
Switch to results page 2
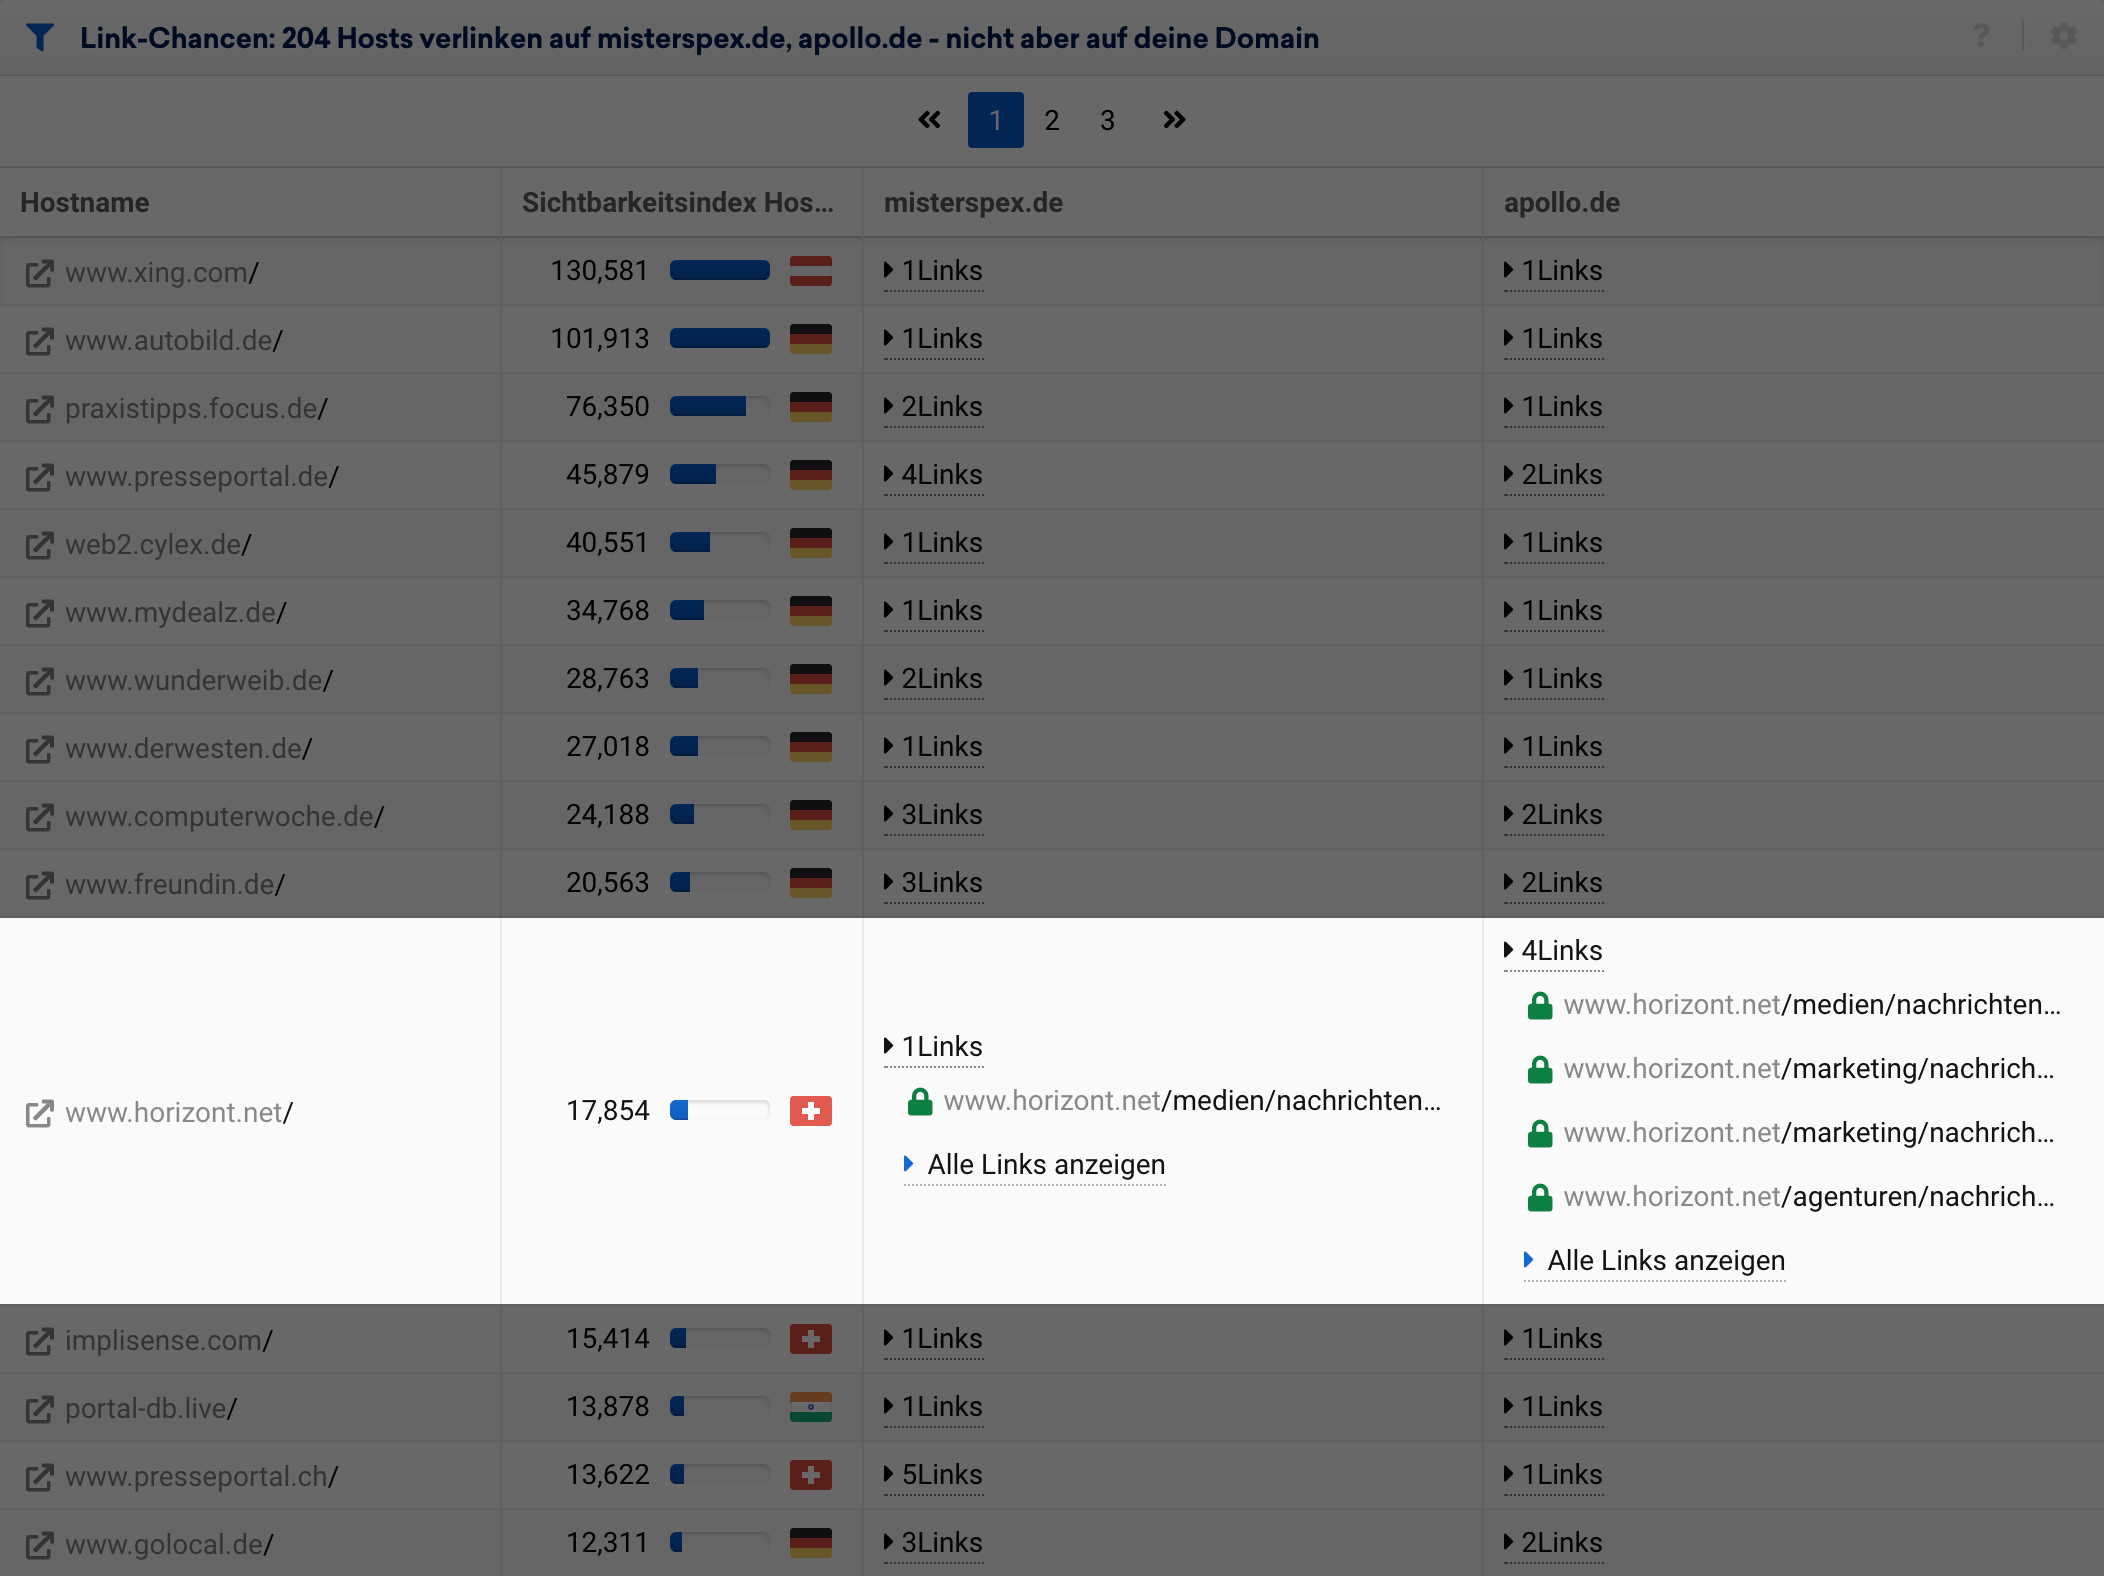point(1051,121)
